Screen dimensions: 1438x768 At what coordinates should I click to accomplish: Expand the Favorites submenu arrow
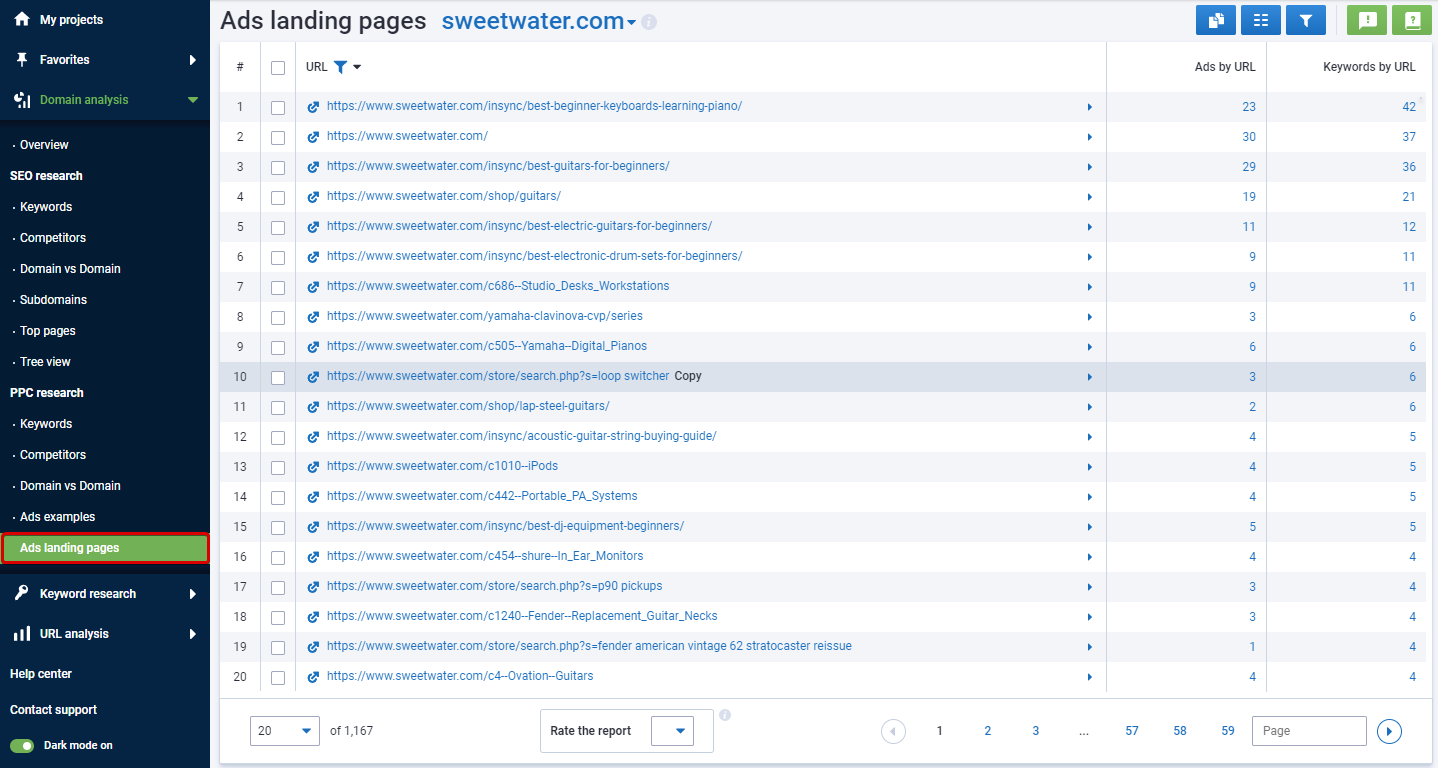click(193, 60)
